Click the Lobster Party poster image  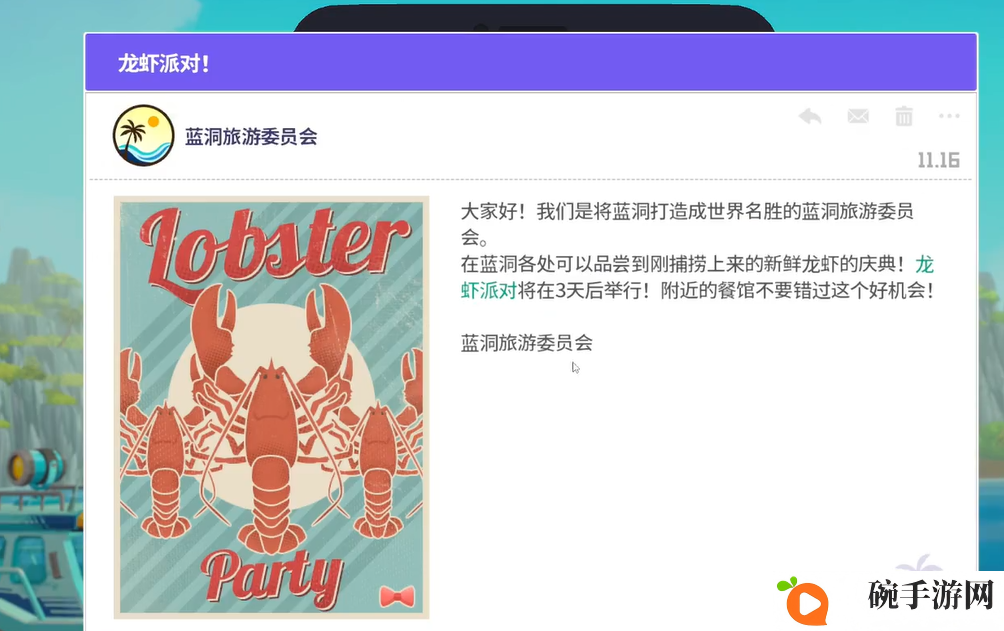pos(271,407)
